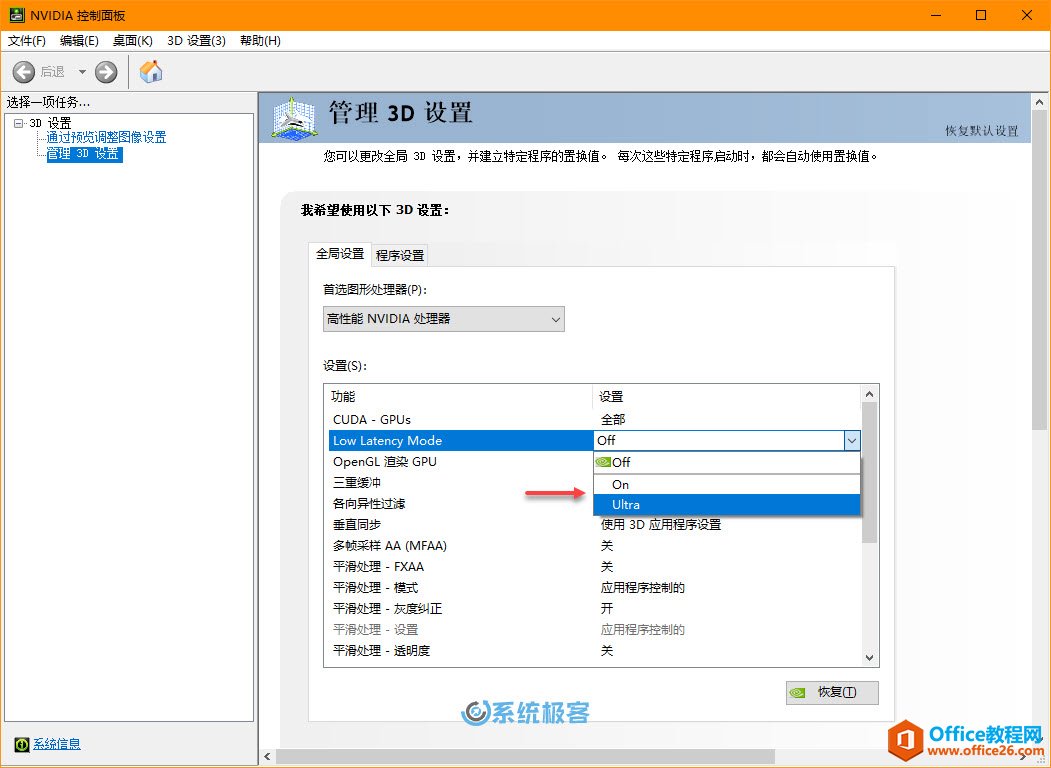The width and height of the screenshot is (1051, 768).
Task: Select the Off option with NVIDIA icon
Action: (621, 462)
